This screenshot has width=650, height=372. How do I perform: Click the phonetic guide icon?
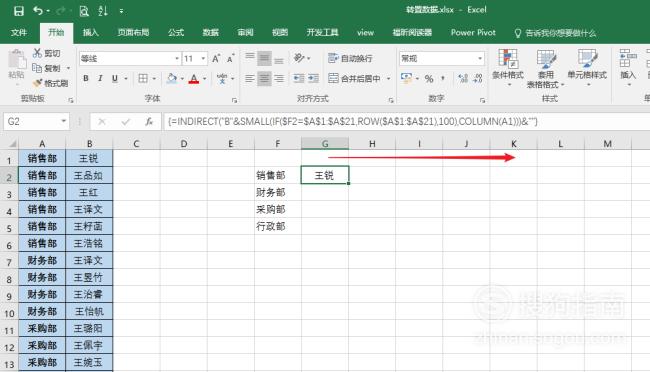click(x=222, y=78)
